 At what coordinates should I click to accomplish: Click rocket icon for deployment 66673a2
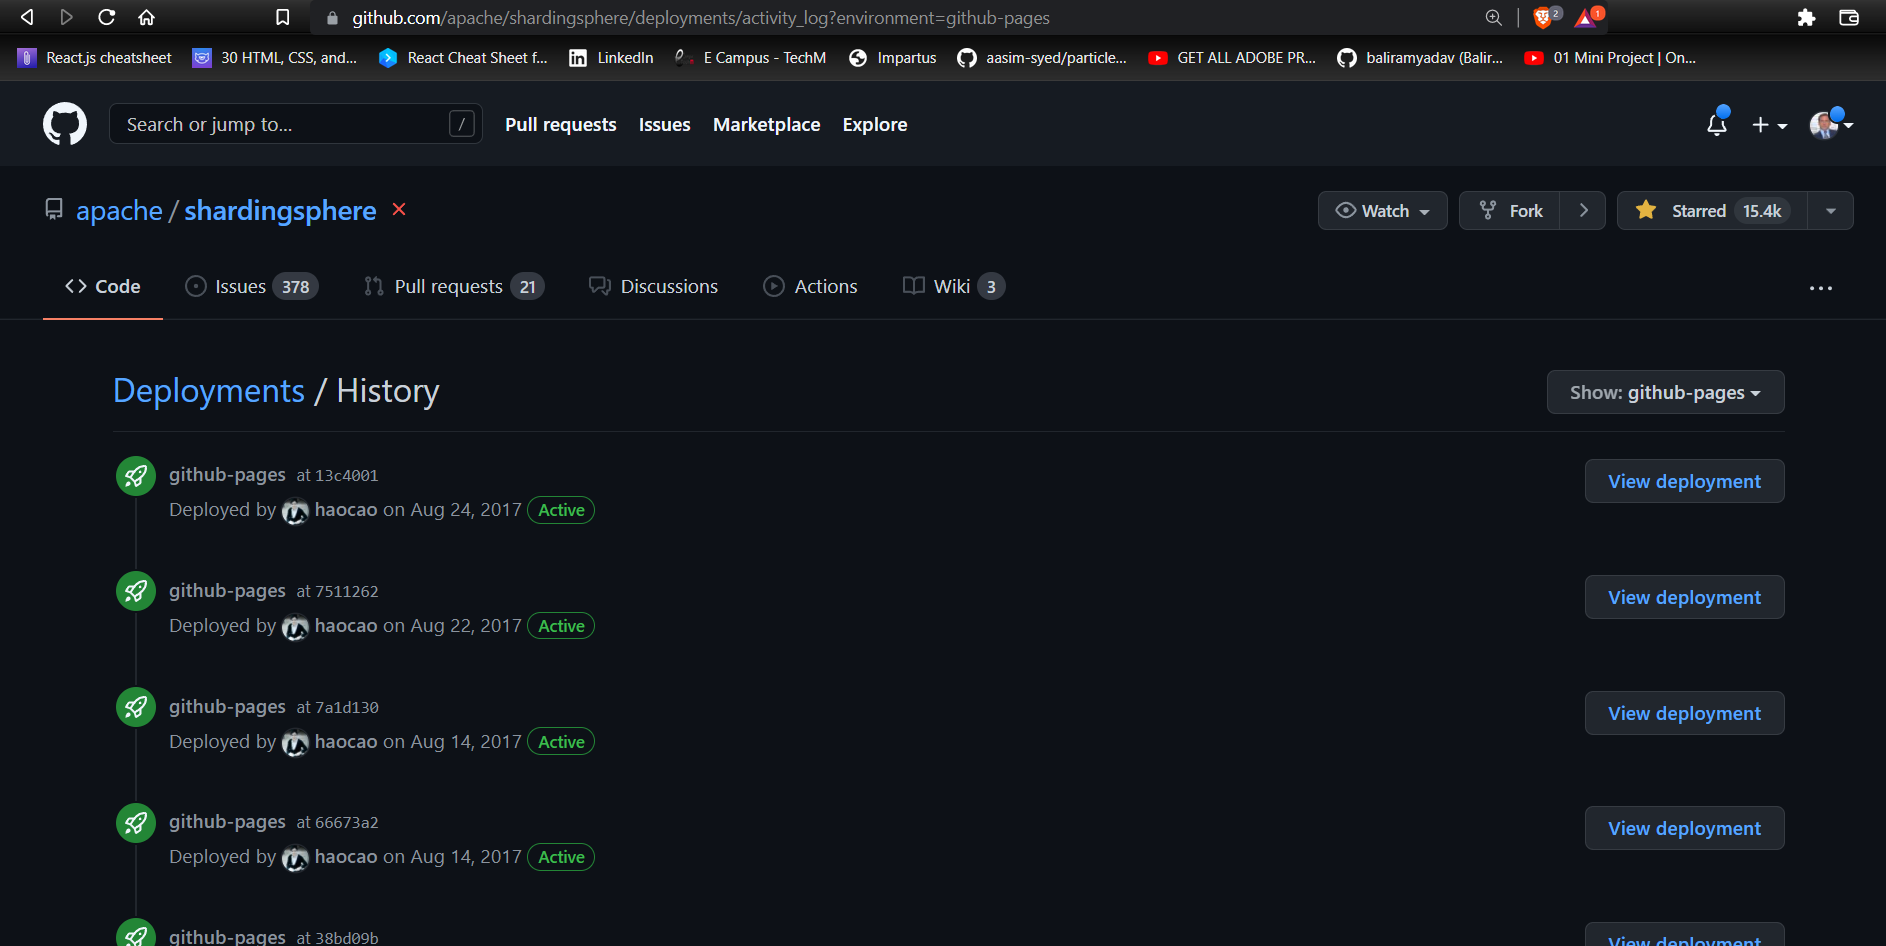click(x=136, y=823)
